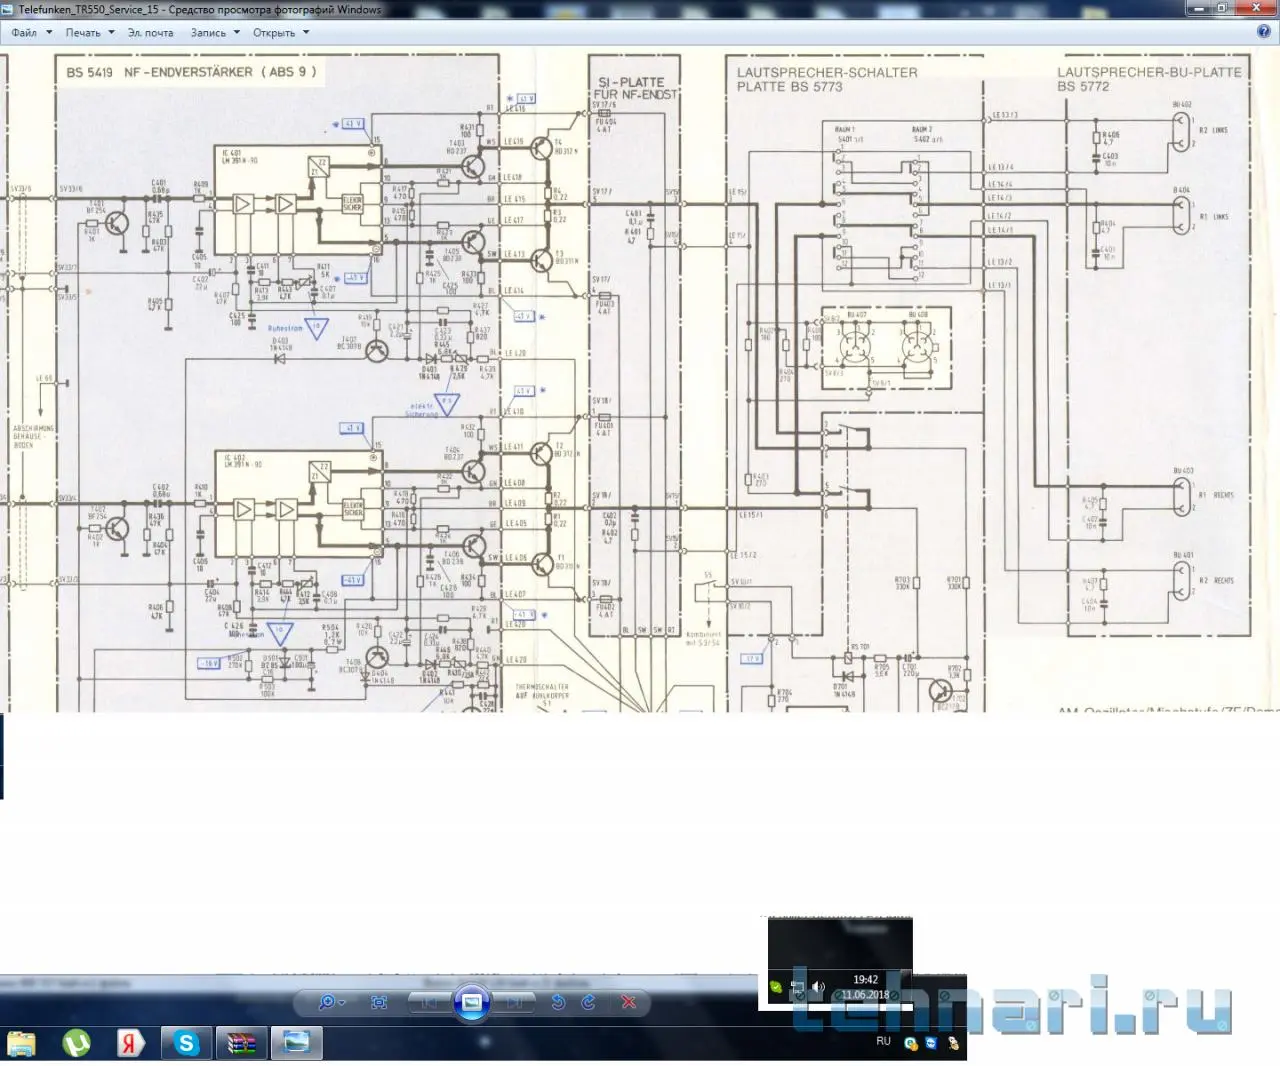Image resolution: width=1280 pixels, height=1066 pixels.
Task: Open the Открыть dropdown menu
Action: (x=280, y=33)
